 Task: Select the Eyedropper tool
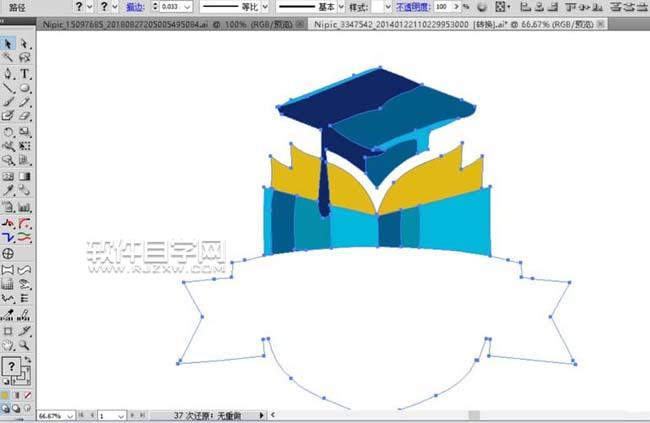point(7,190)
